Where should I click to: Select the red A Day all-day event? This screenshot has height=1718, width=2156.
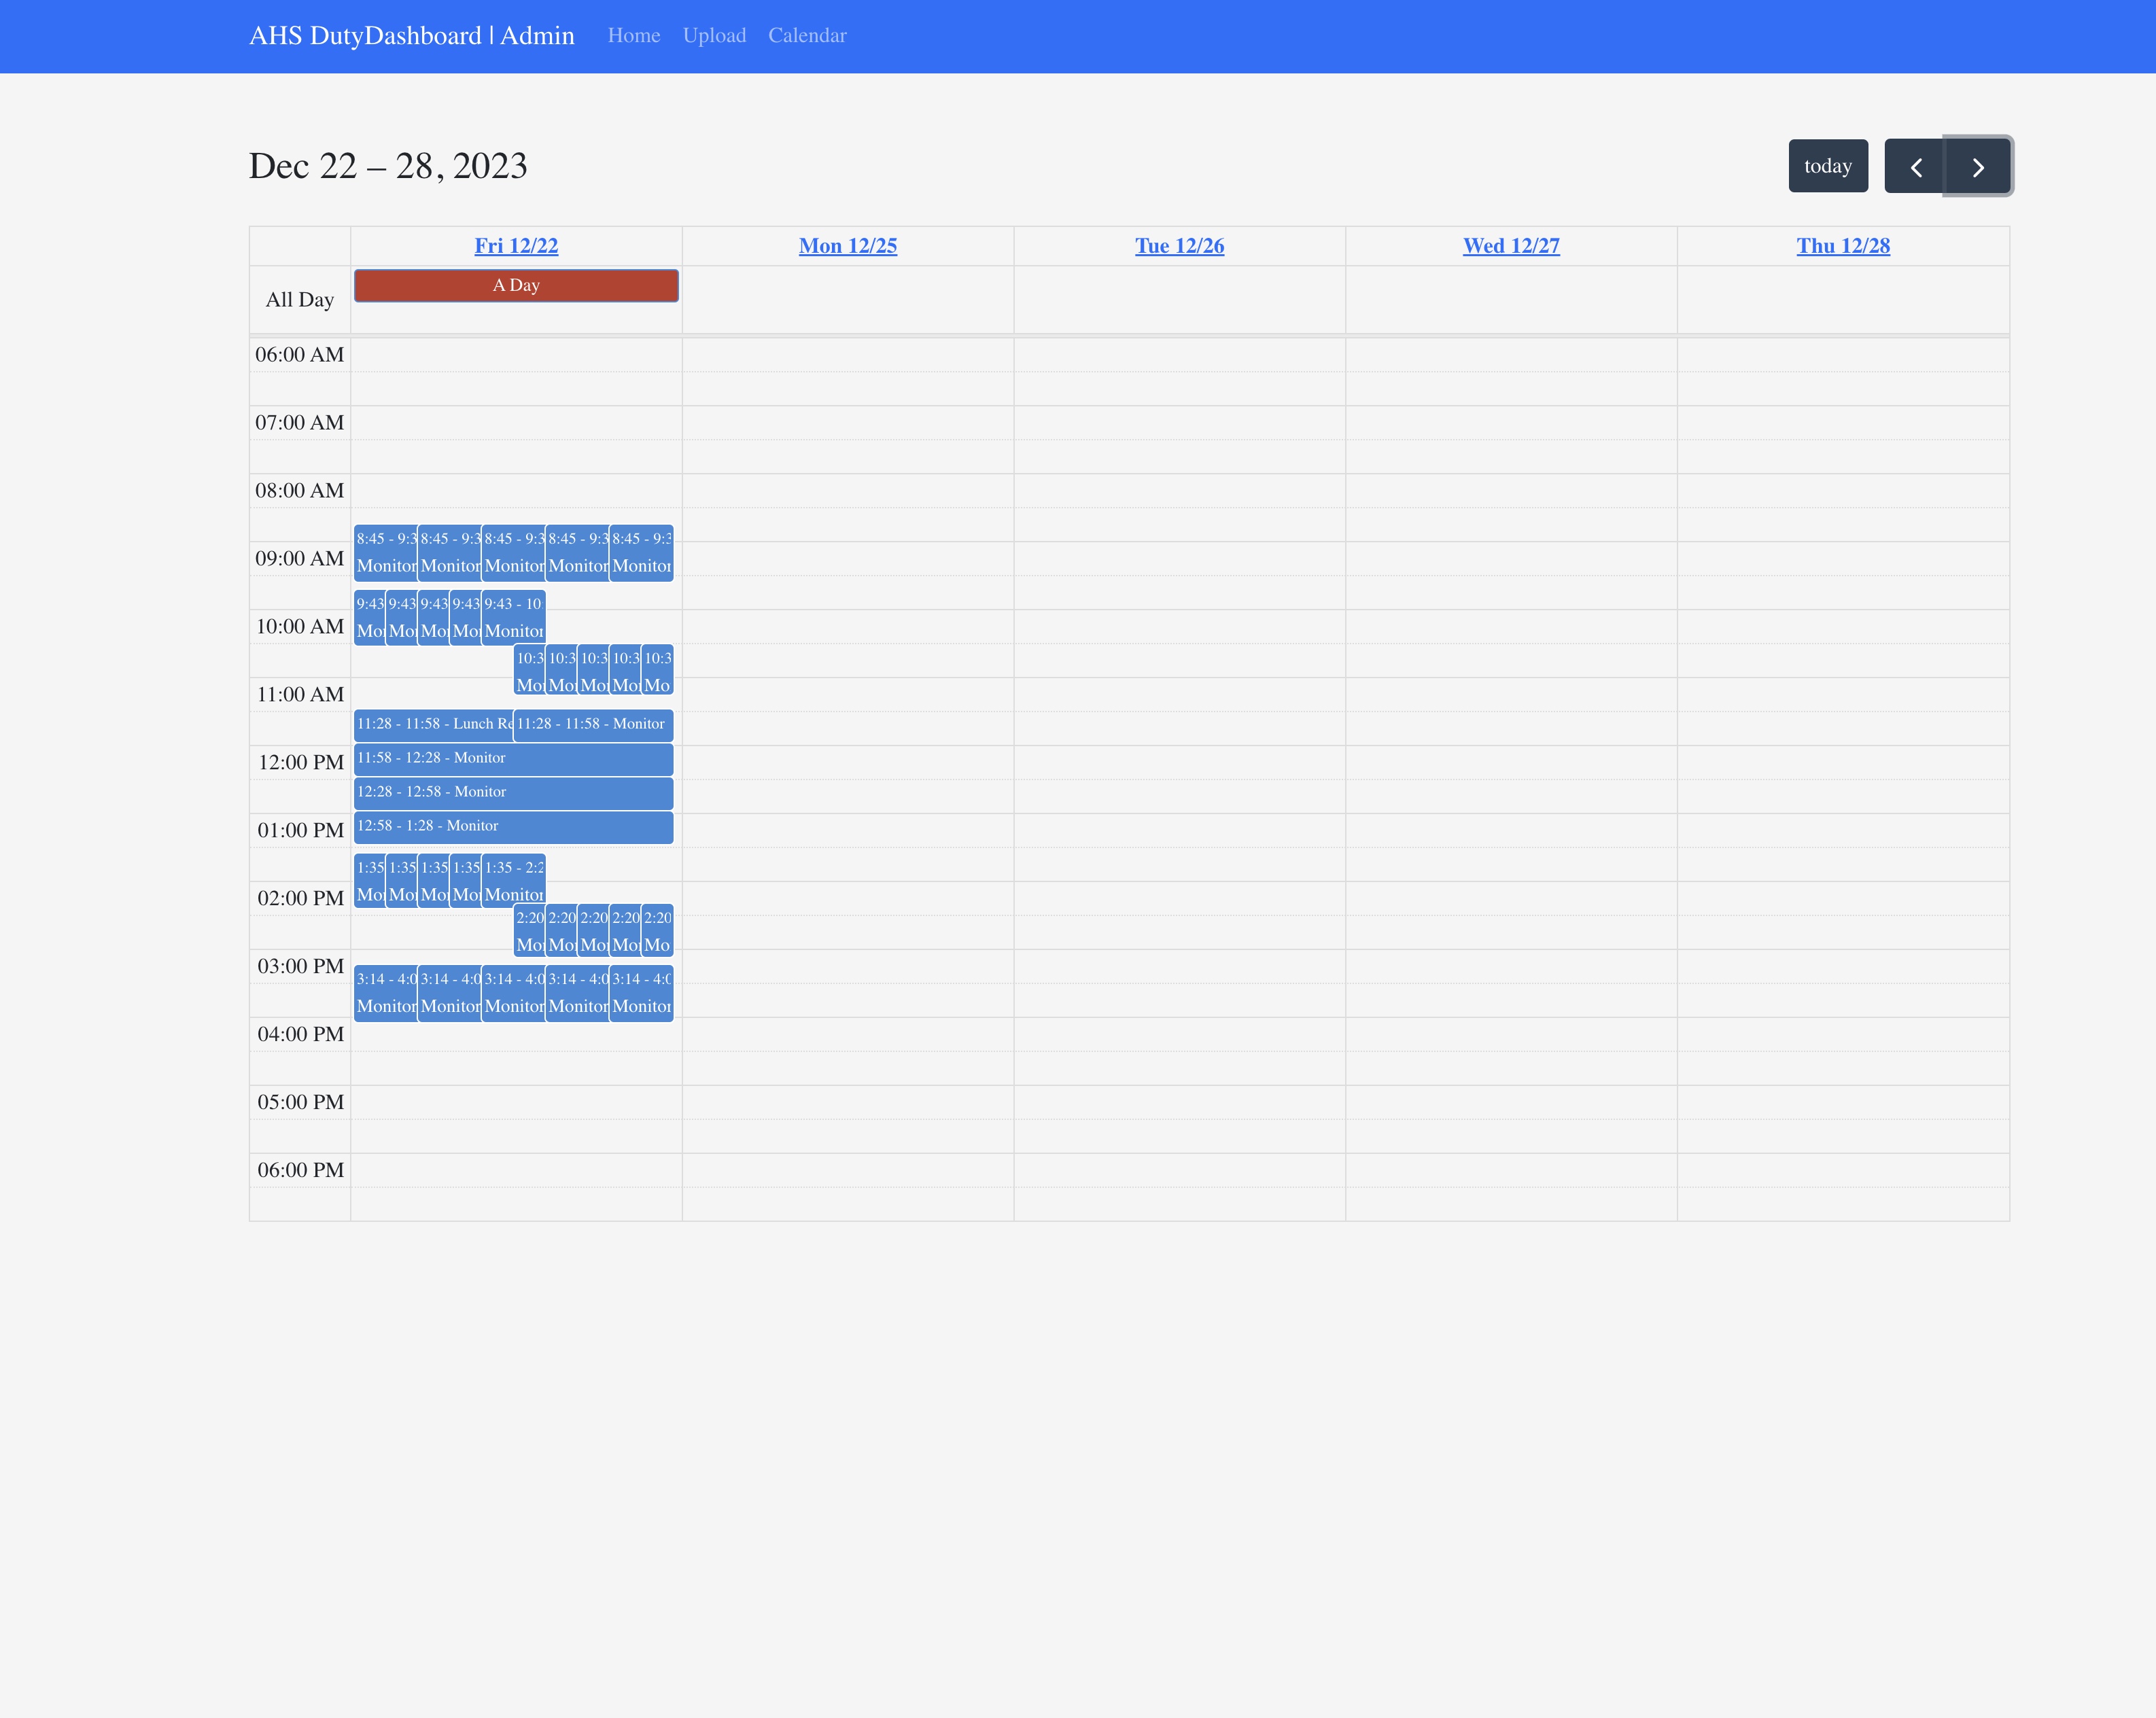[x=516, y=286]
